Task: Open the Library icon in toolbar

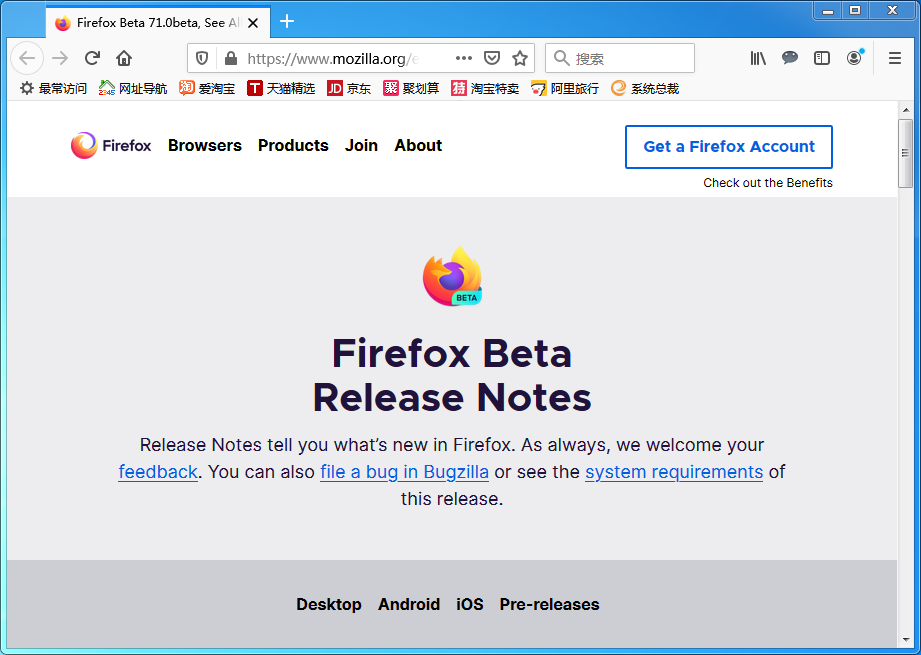Action: pos(758,58)
